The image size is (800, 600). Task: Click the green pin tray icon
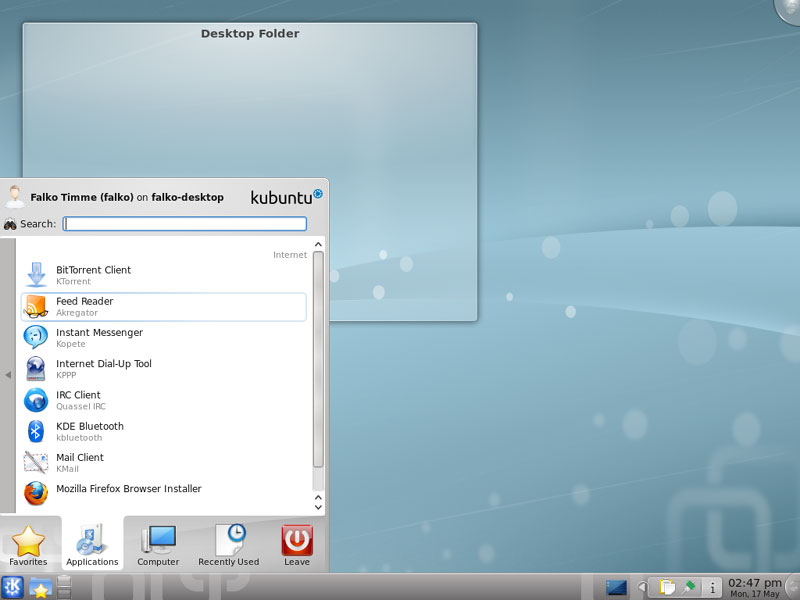tap(689, 588)
